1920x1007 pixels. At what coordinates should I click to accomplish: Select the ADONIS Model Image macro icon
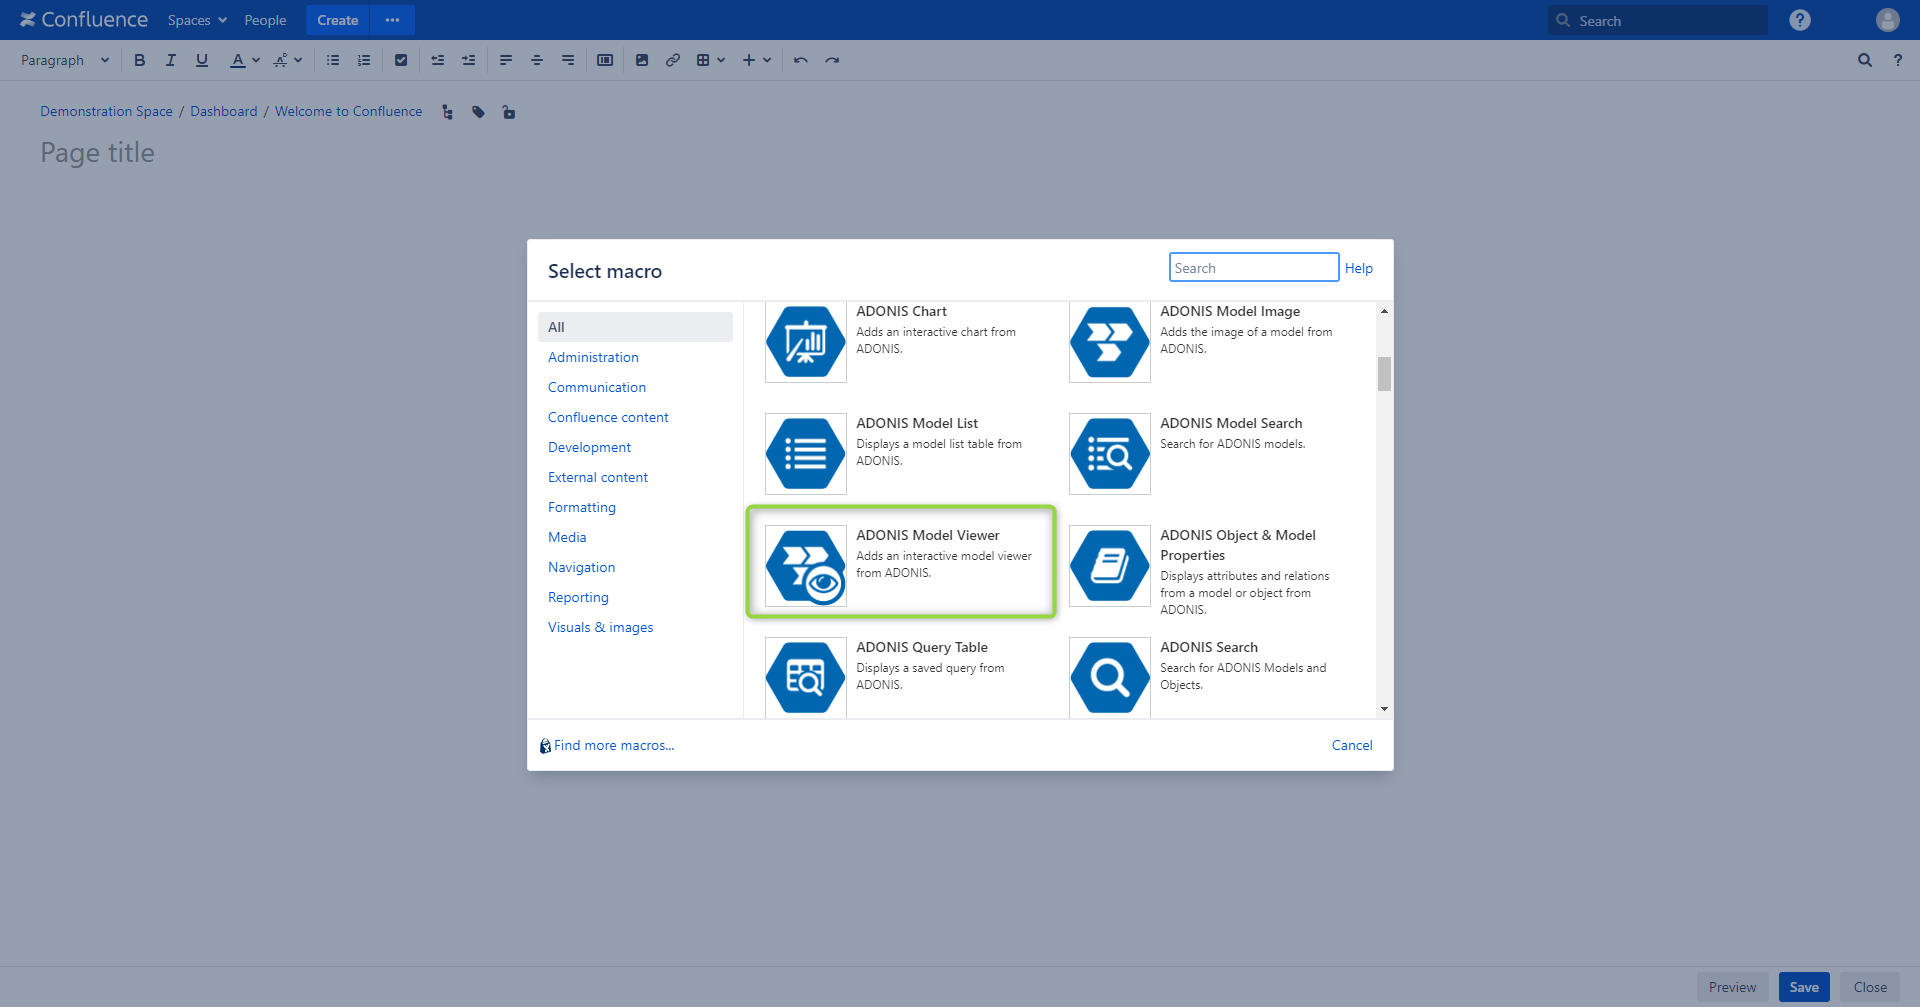click(1110, 342)
